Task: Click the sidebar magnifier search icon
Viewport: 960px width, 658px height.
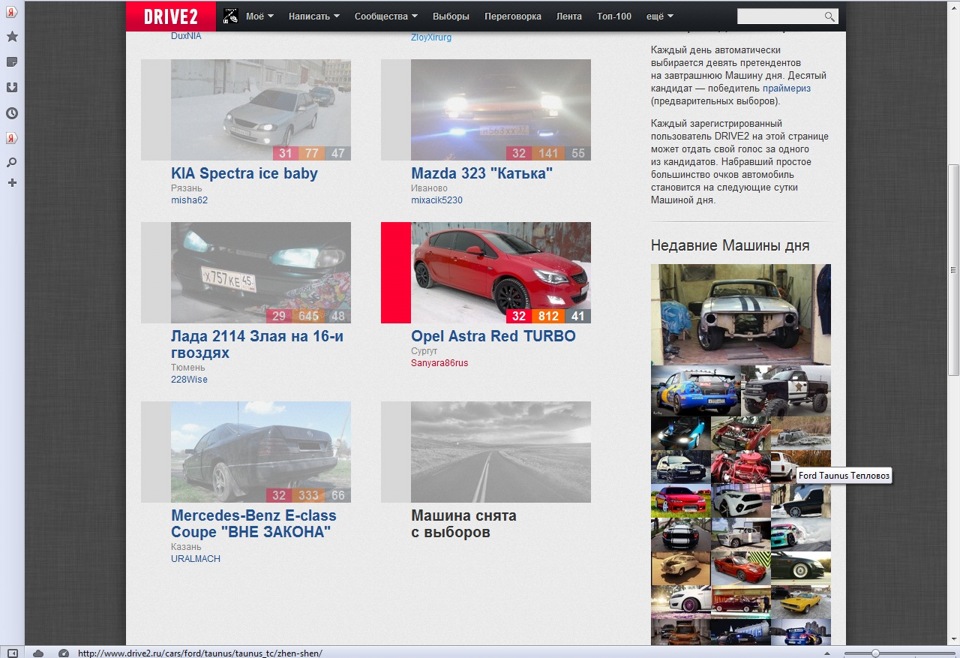Action: coord(12,163)
